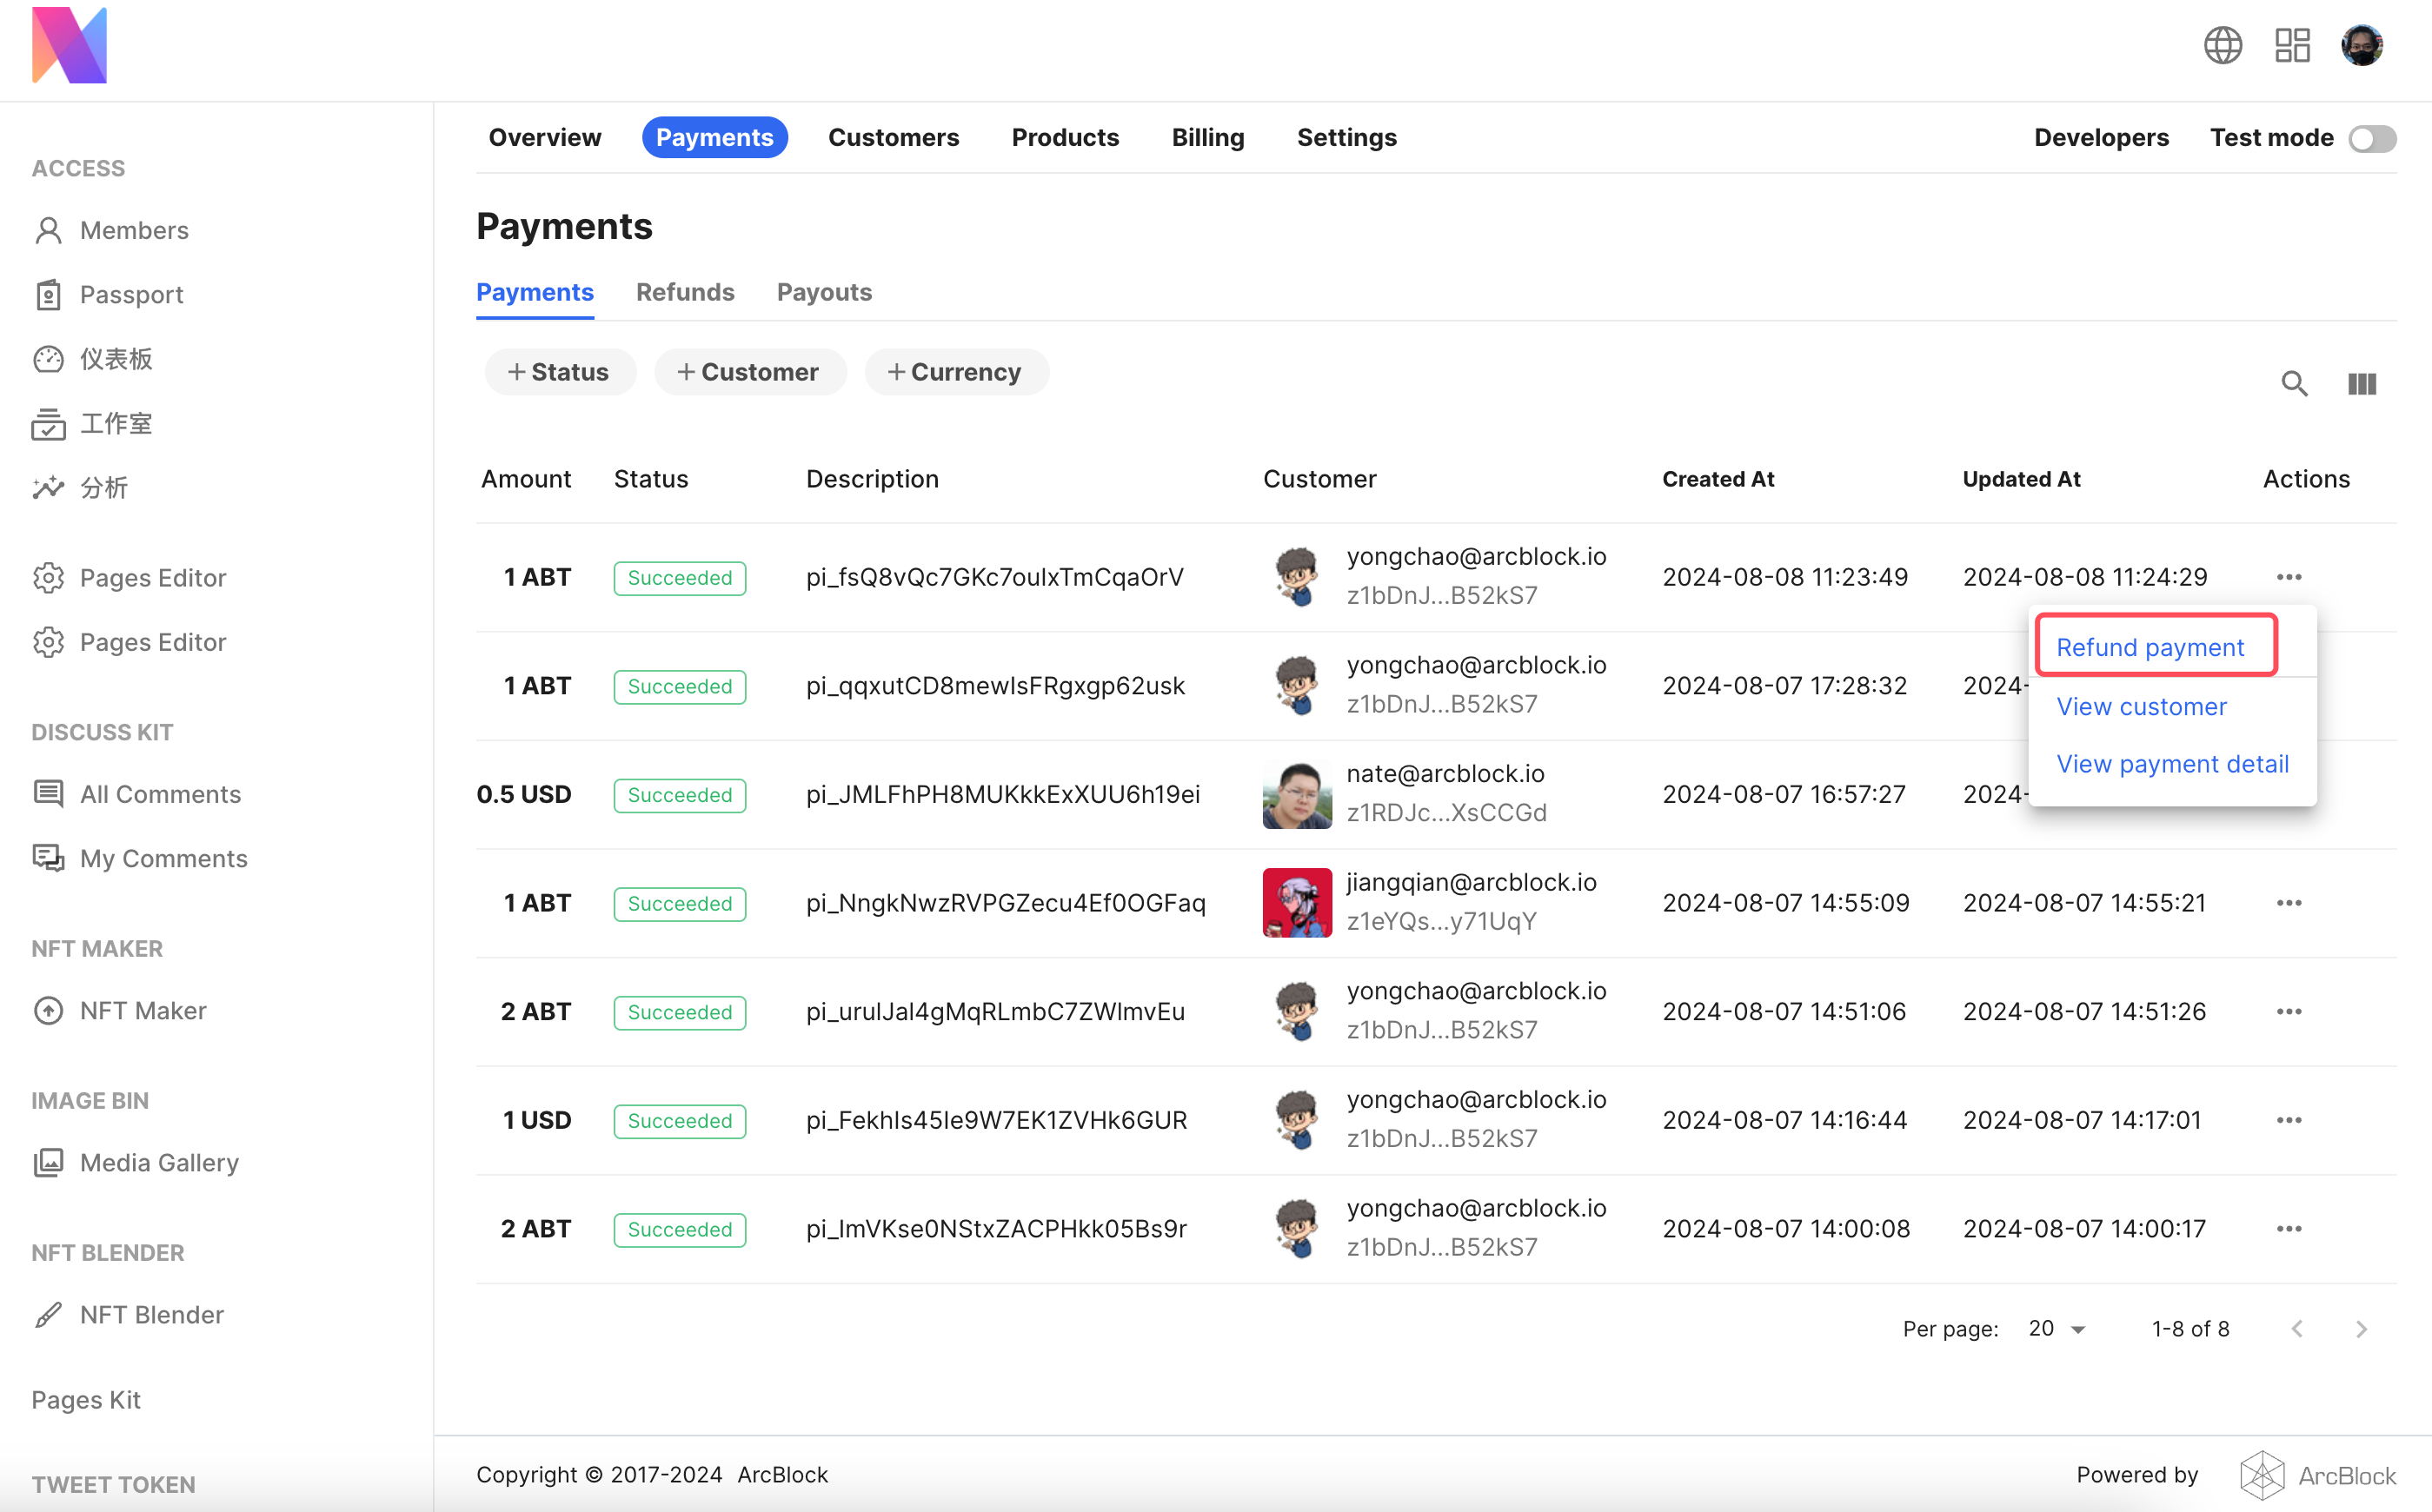Open the column view icon
This screenshot has height=1512, width=2432.
(x=2362, y=384)
